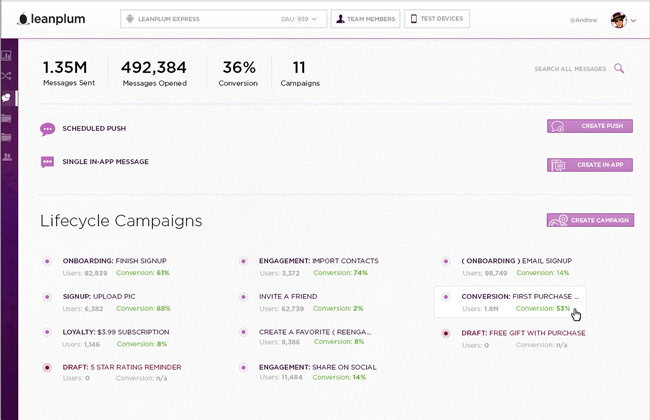This screenshot has height=420, width=650.
Task: Click "Users: 62,739" text
Action: 281,309
